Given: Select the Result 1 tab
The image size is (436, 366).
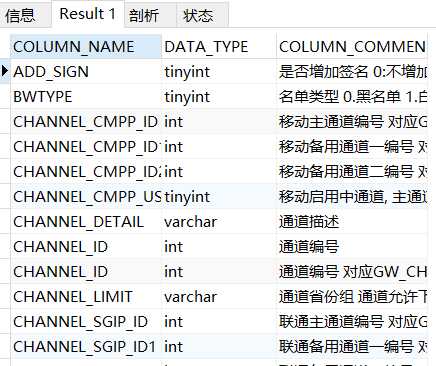Looking at the screenshot, I should pyautogui.click(x=88, y=14).
